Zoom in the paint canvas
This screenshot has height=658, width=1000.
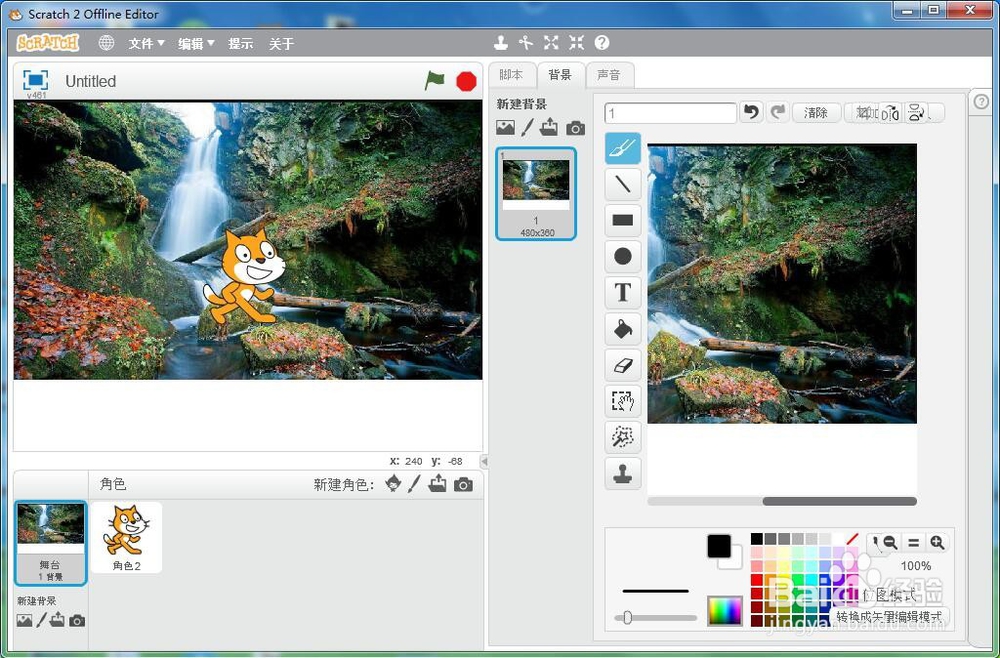[937, 543]
